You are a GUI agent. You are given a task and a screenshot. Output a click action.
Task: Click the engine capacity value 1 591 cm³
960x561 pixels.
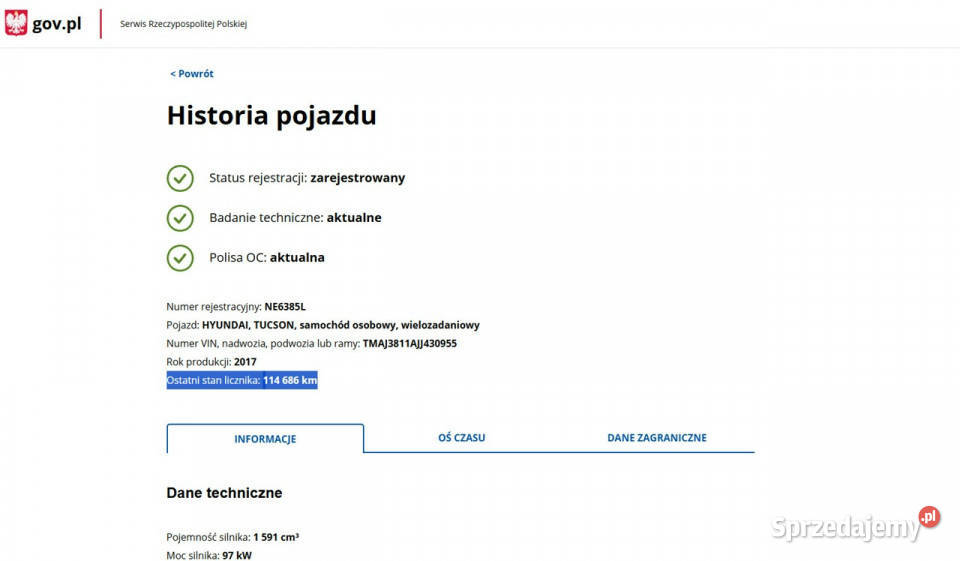click(x=276, y=537)
